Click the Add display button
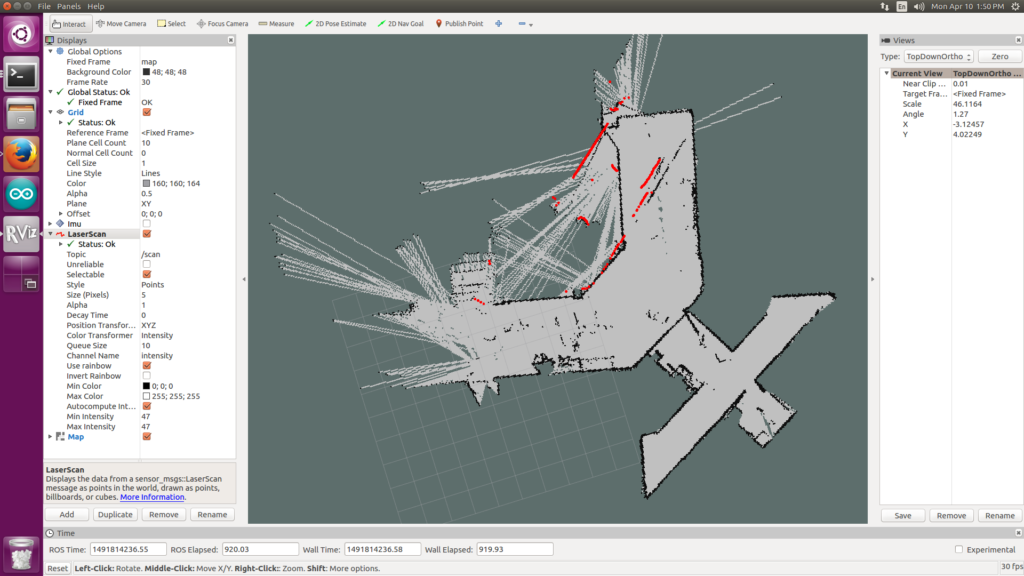The height and width of the screenshot is (576, 1024). (x=67, y=514)
